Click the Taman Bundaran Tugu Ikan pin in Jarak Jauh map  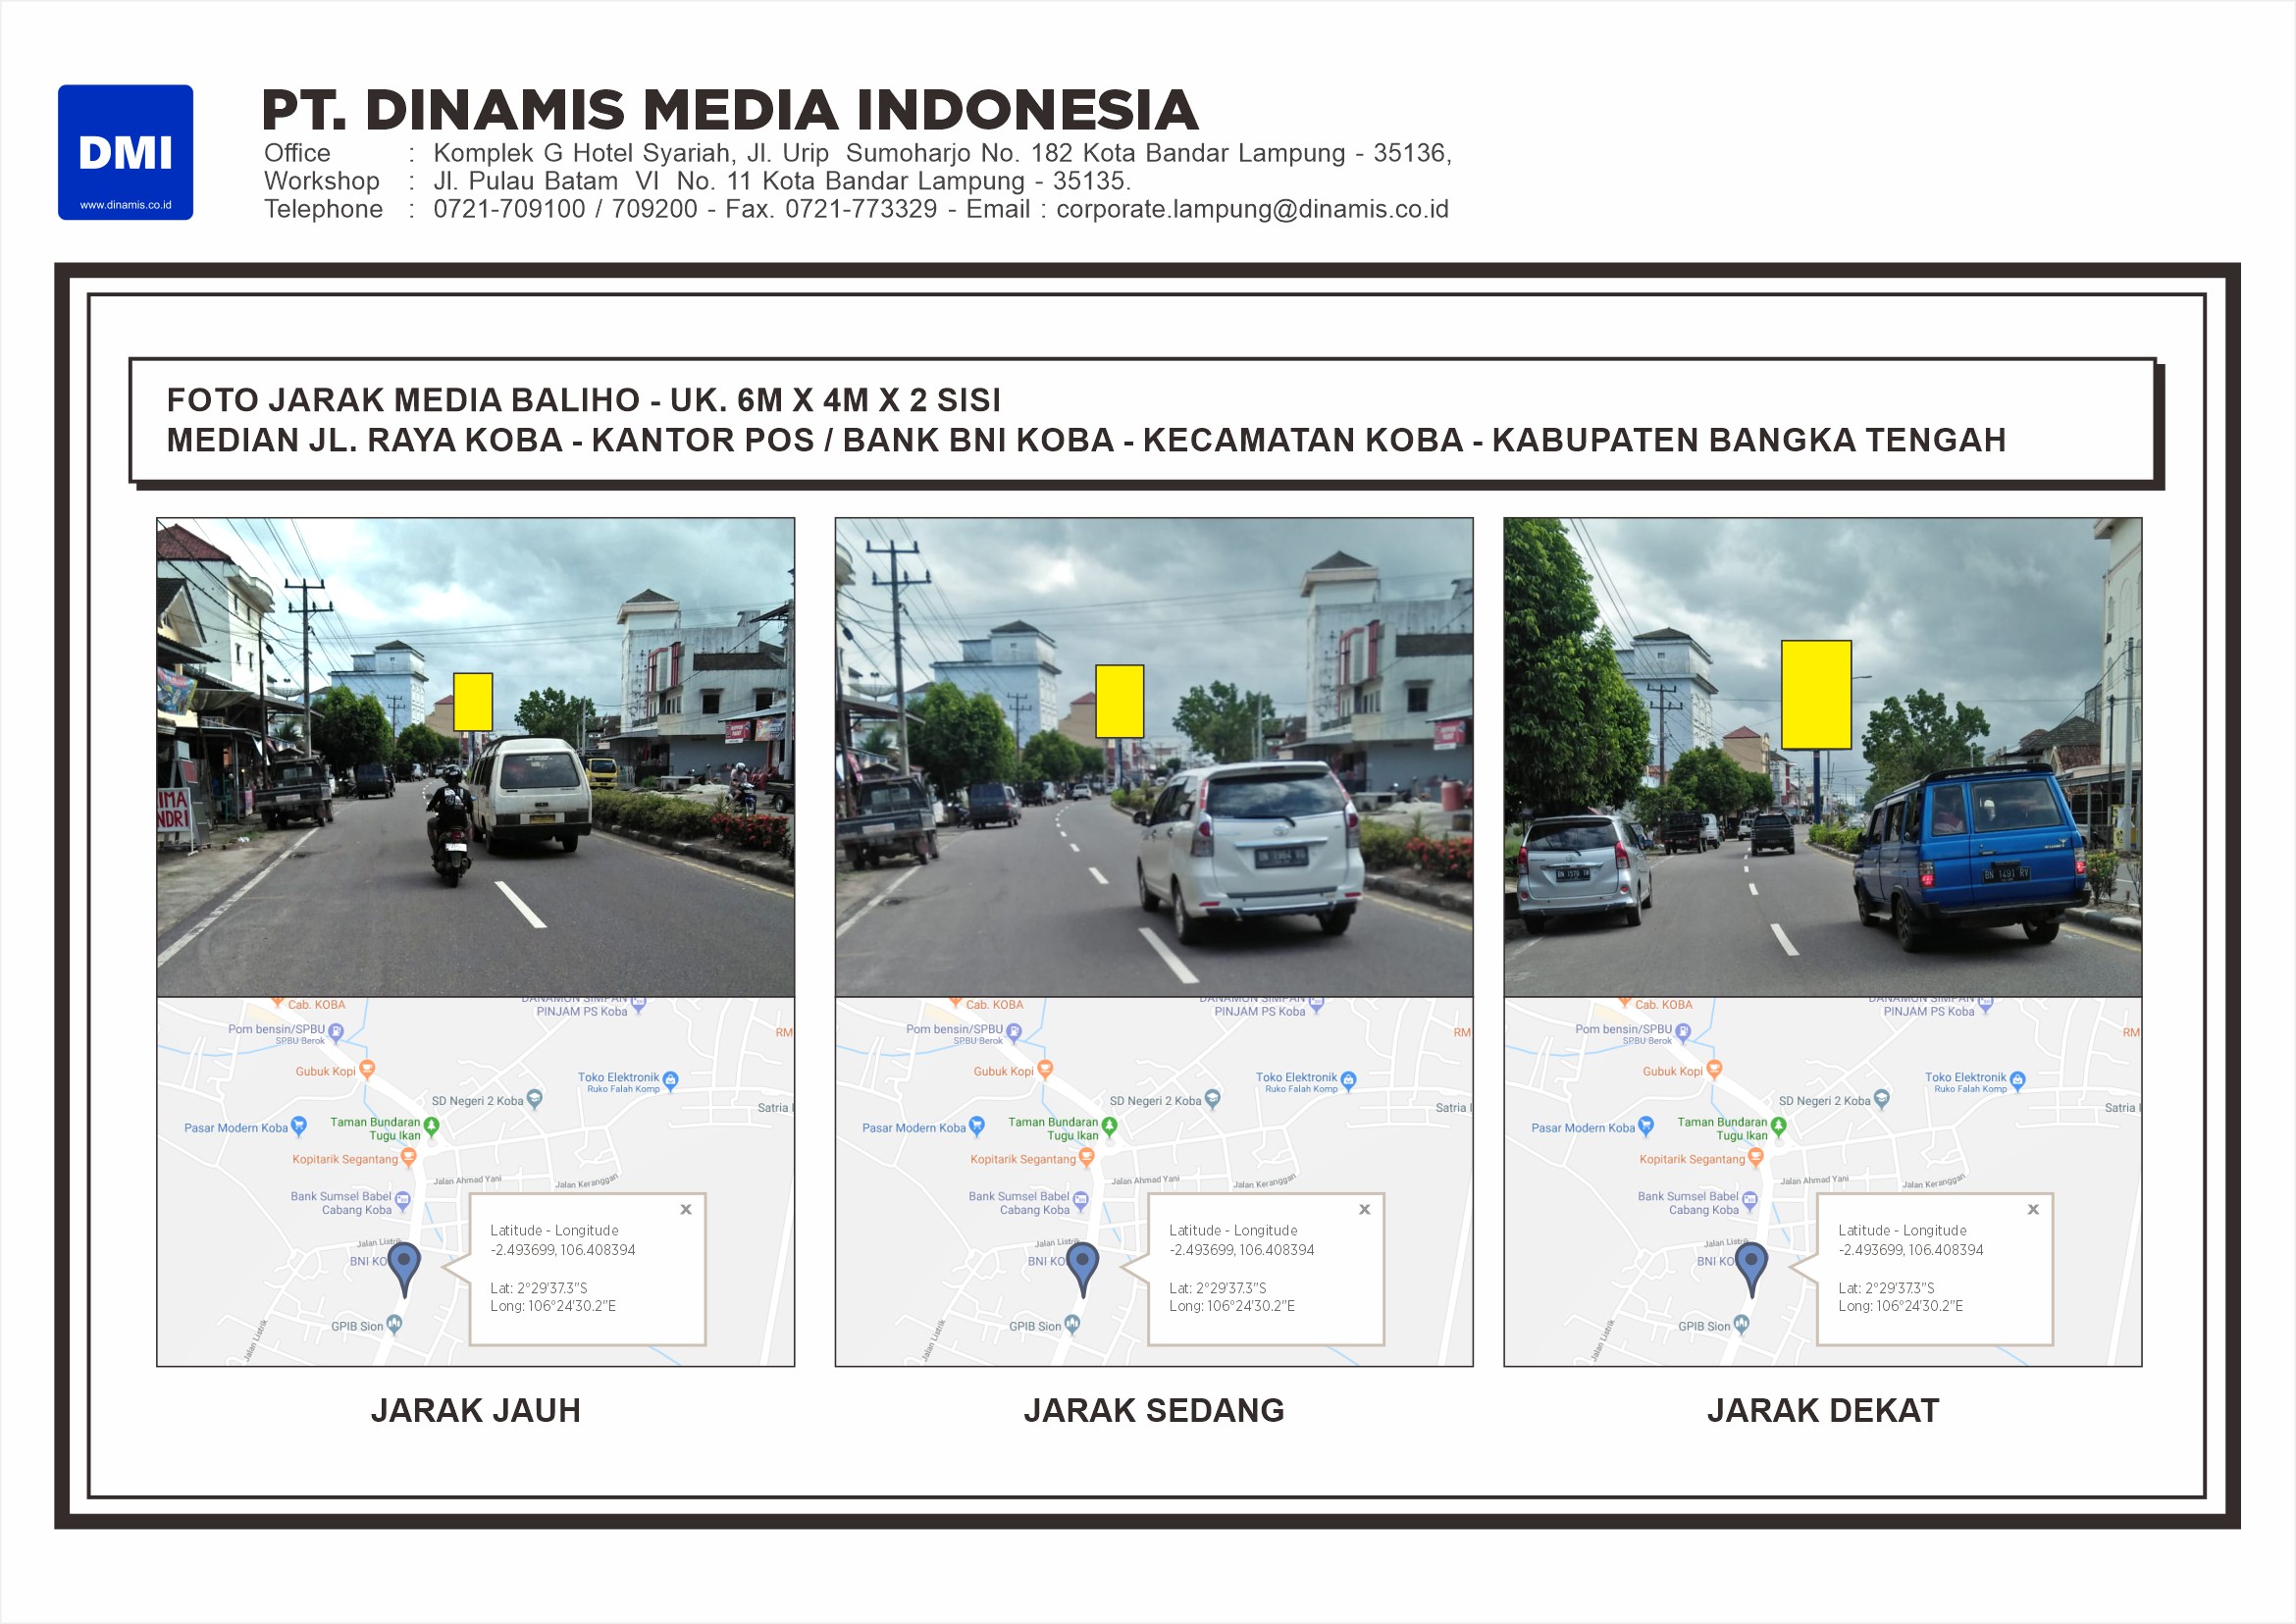pyautogui.click(x=431, y=1127)
